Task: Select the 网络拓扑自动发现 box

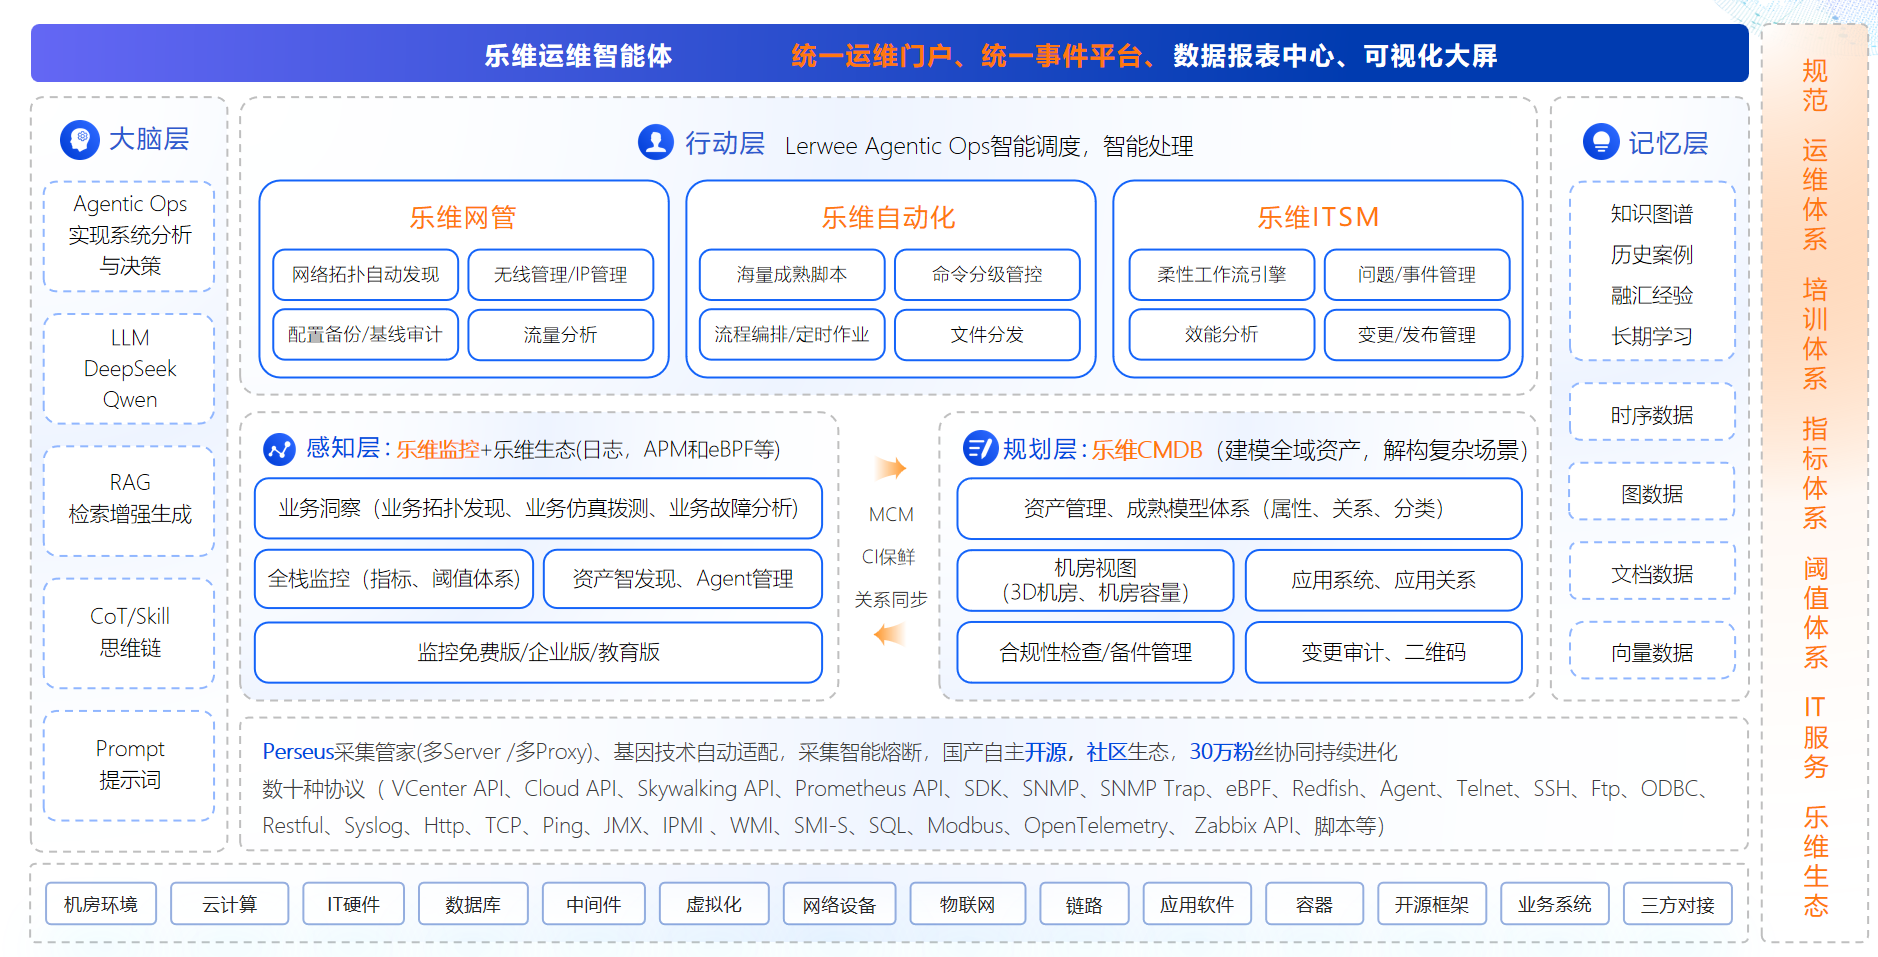Action: click(365, 275)
